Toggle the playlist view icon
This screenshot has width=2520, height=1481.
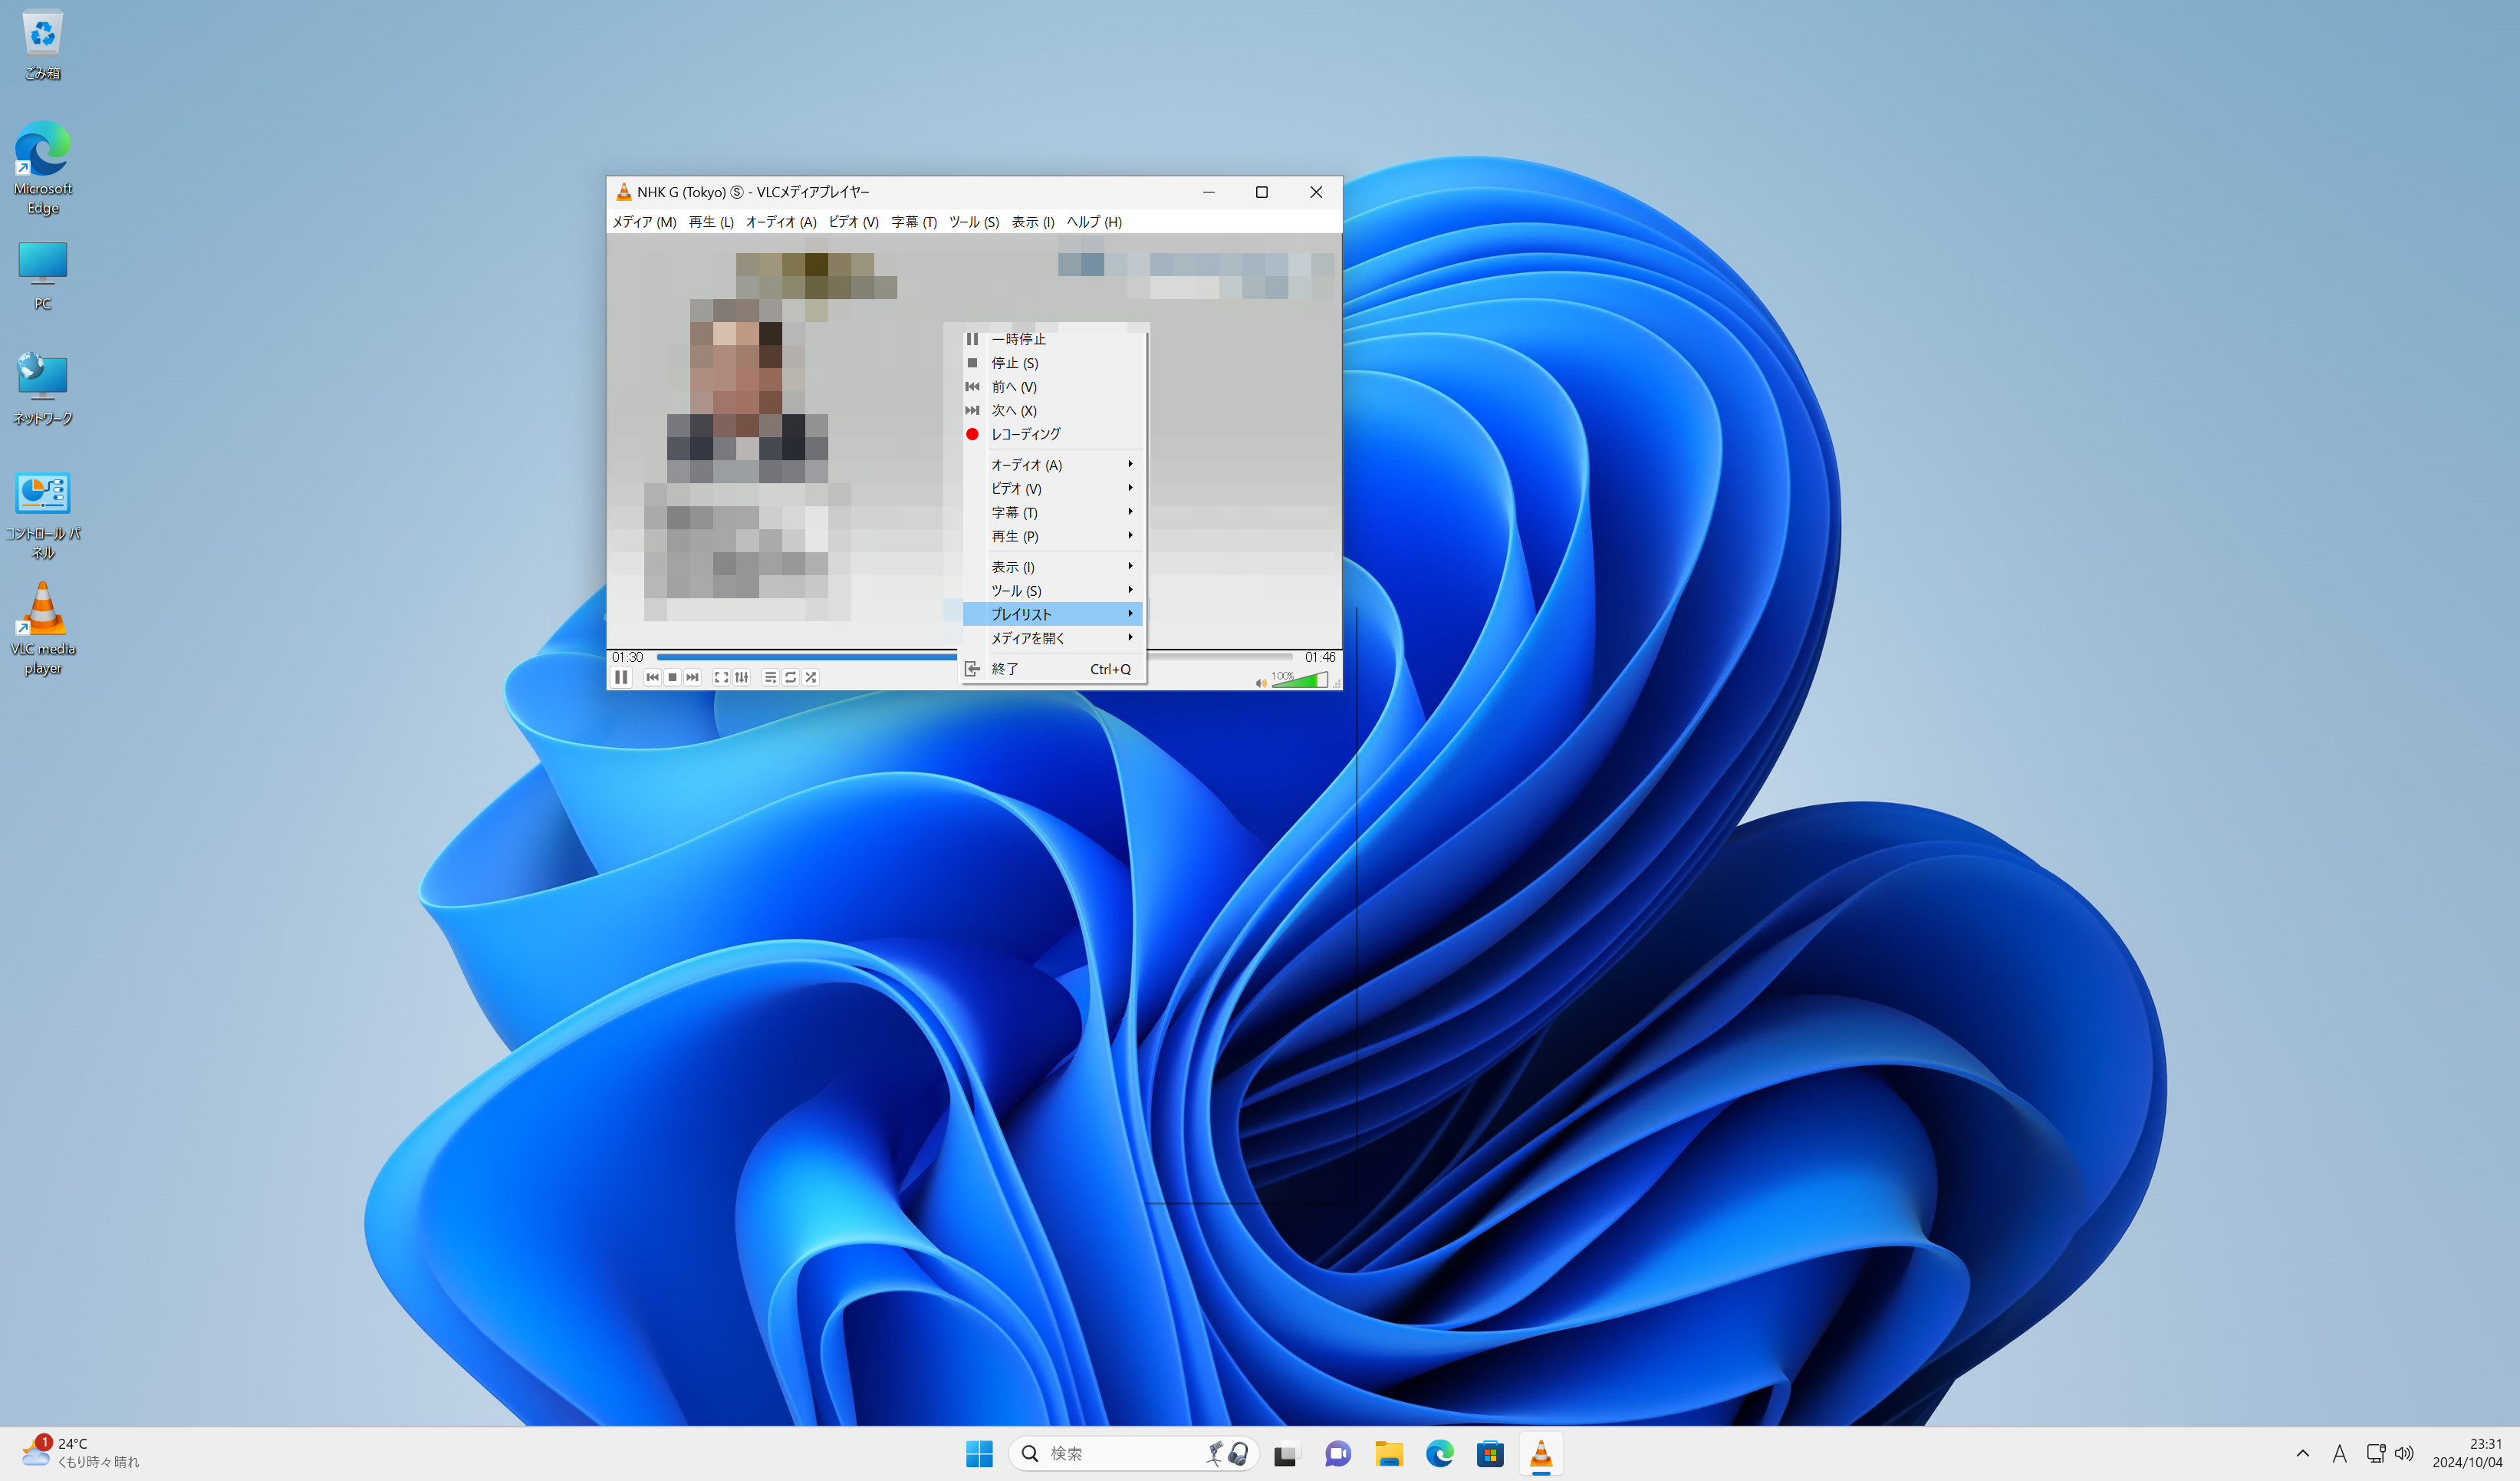coord(770,677)
